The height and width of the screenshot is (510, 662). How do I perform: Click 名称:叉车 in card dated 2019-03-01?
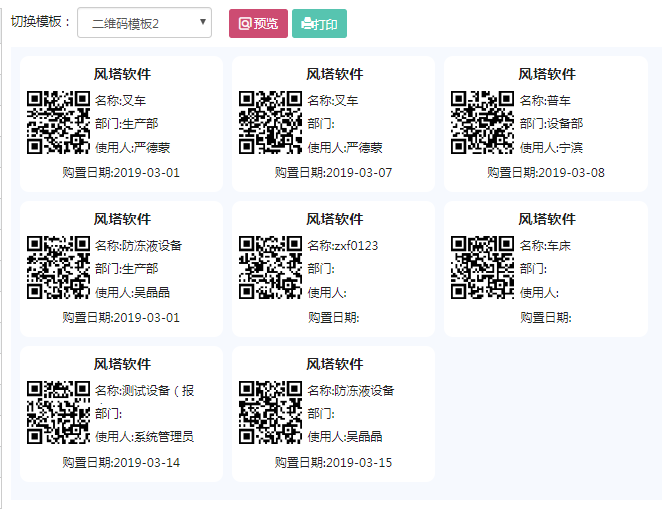coord(120,100)
